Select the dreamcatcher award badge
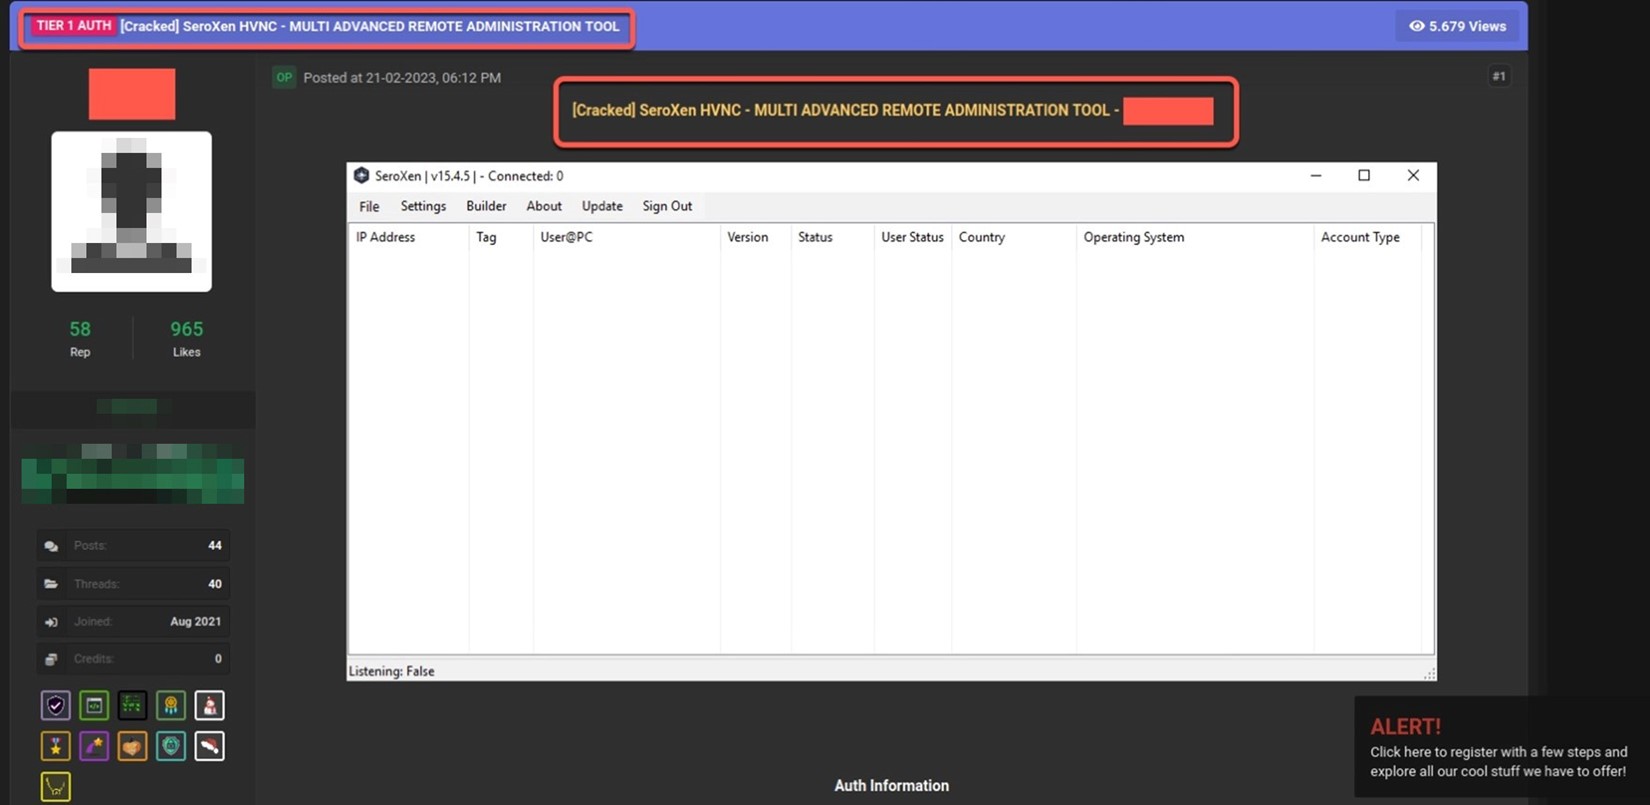The height and width of the screenshot is (805, 1650). tap(171, 706)
